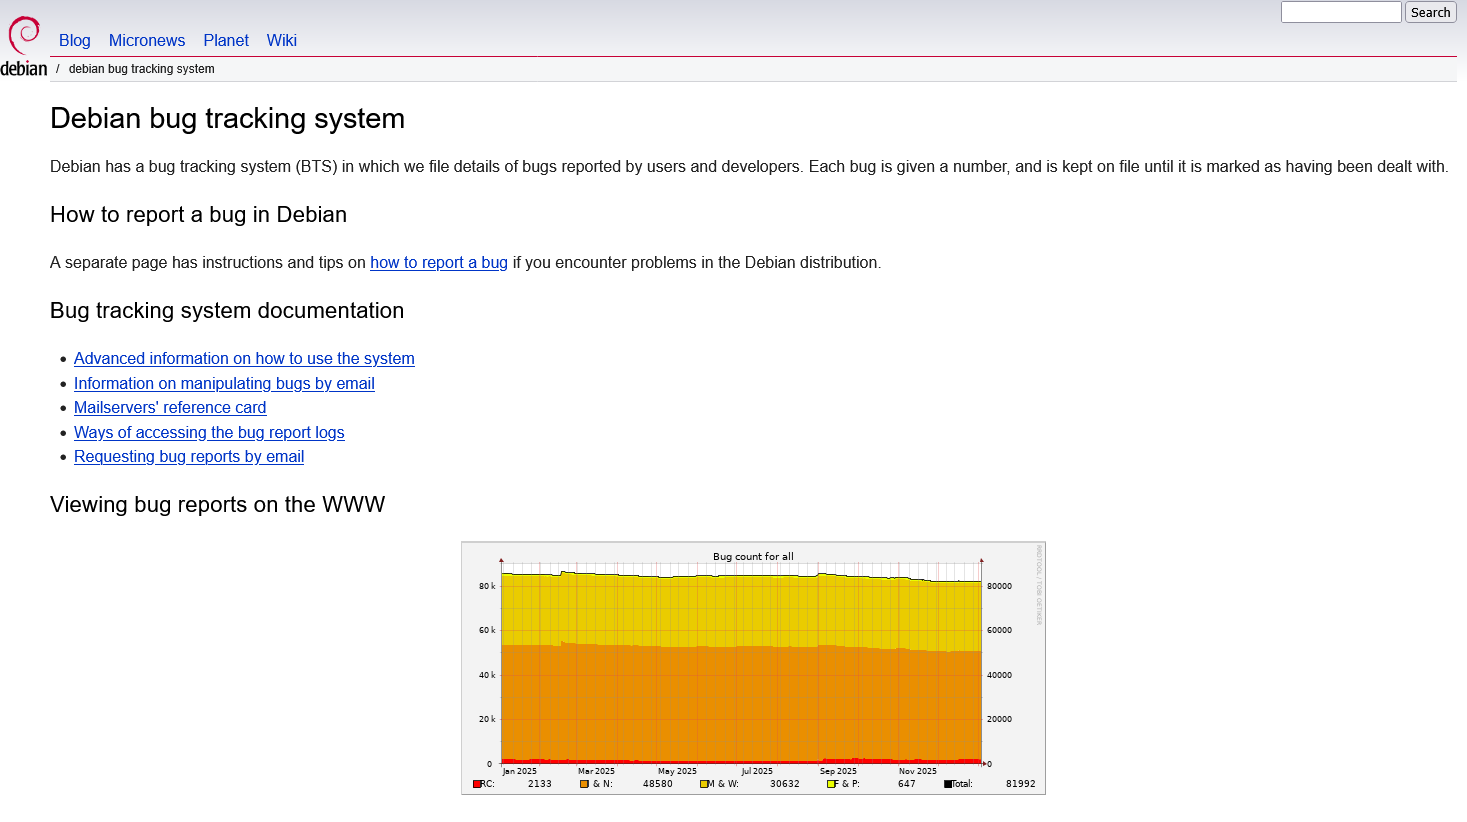Viewport: 1467px width, 822px height.
Task: Open the Blog menu item
Action: click(x=74, y=40)
